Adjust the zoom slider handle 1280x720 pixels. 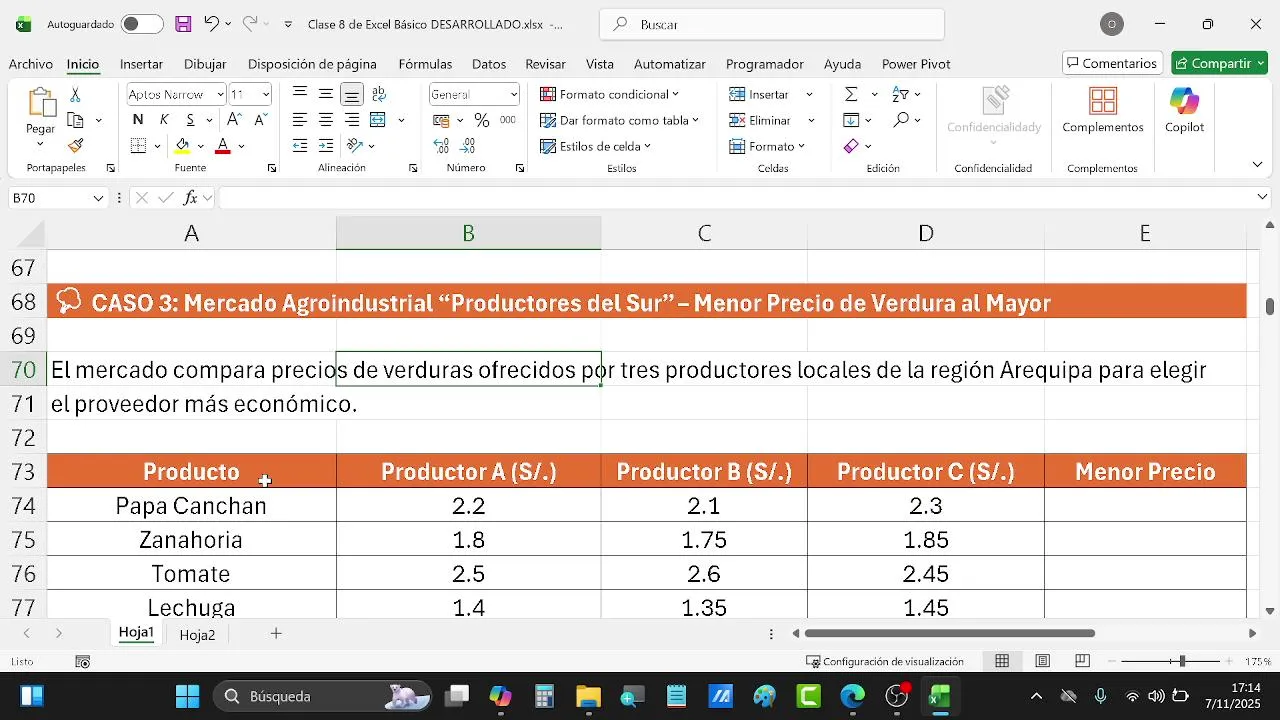[1182, 661]
